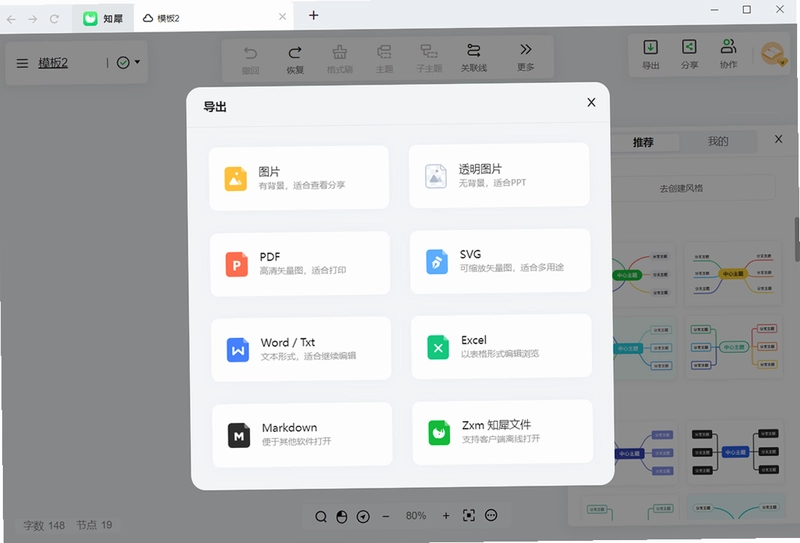
Task: Switch to the 我的 styles tab
Action: point(718,141)
